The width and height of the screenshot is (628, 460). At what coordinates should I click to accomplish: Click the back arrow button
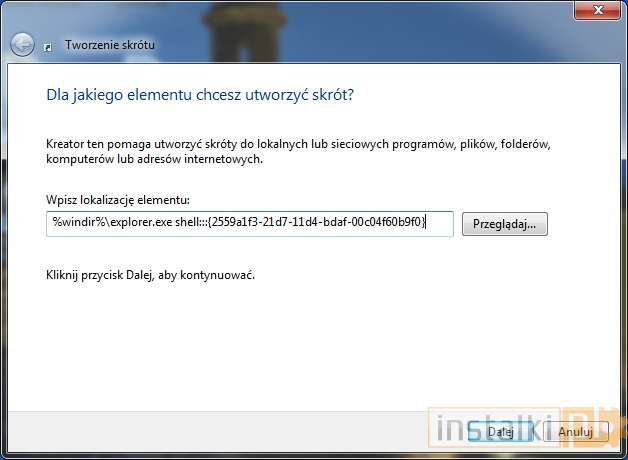click(22, 44)
